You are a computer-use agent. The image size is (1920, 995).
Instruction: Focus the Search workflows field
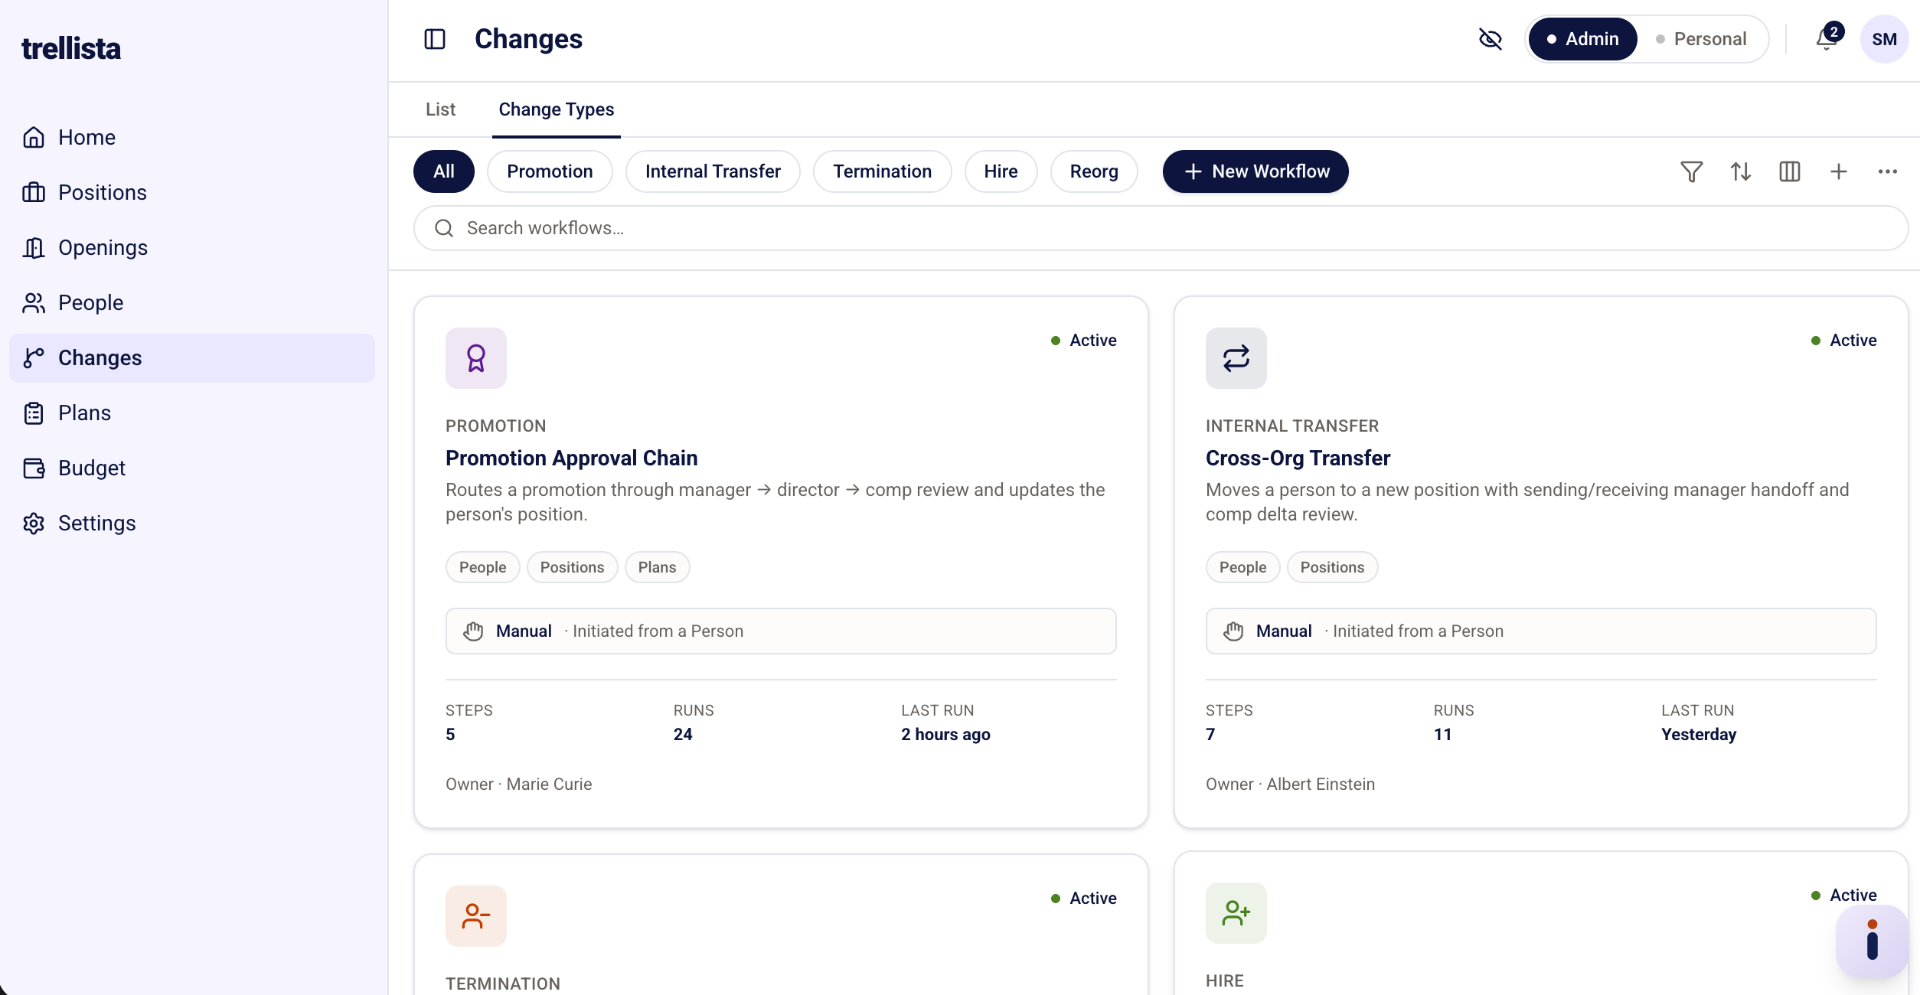click(x=1161, y=228)
